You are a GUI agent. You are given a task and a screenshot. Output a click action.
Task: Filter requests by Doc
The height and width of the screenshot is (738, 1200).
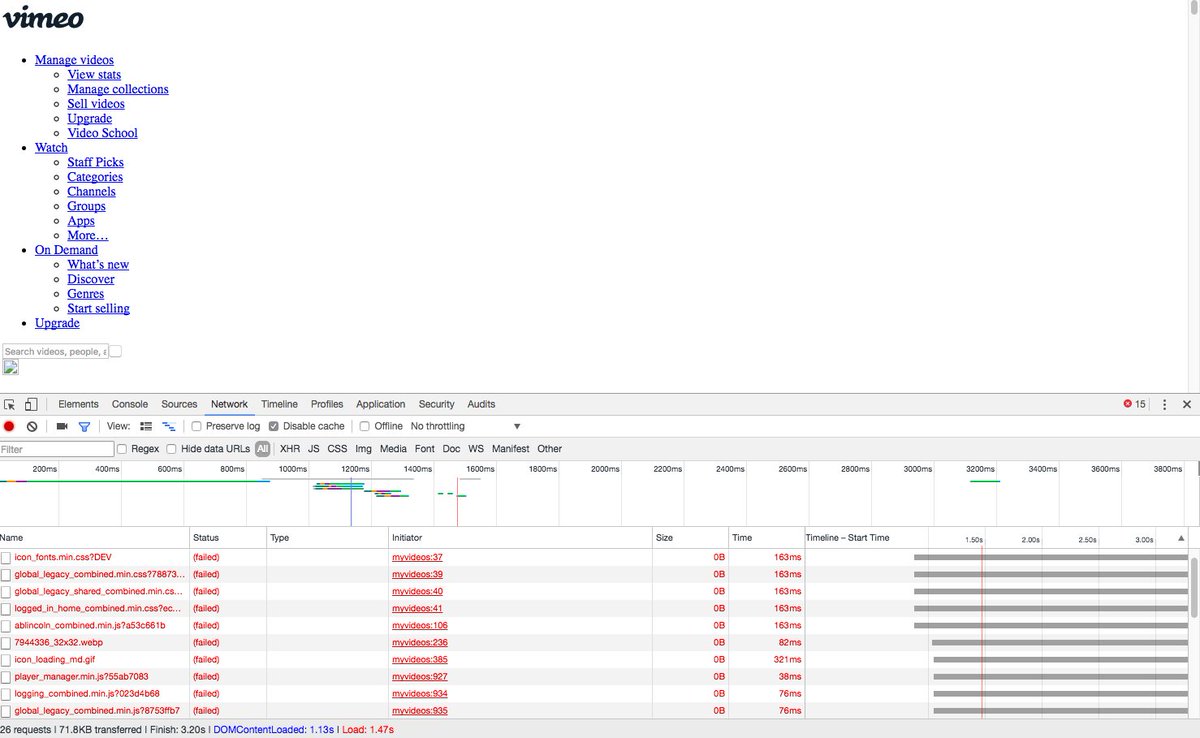[452, 449]
